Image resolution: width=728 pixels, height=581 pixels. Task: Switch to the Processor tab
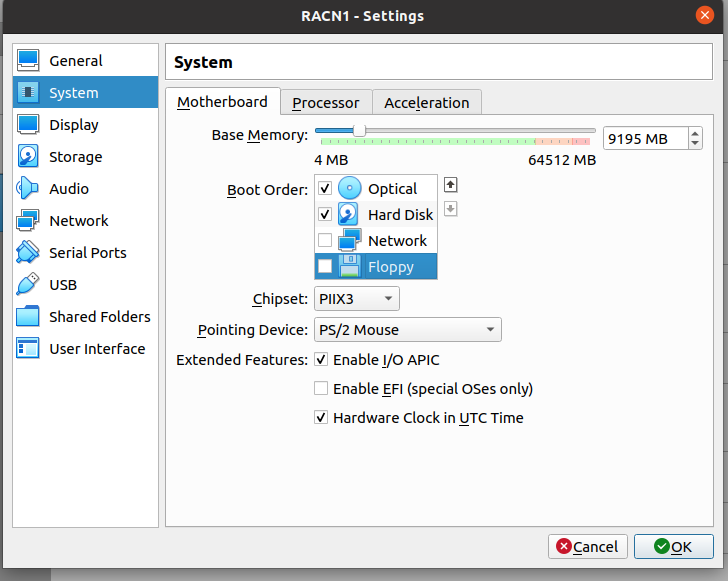pyautogui.click(x=326, y=103)
